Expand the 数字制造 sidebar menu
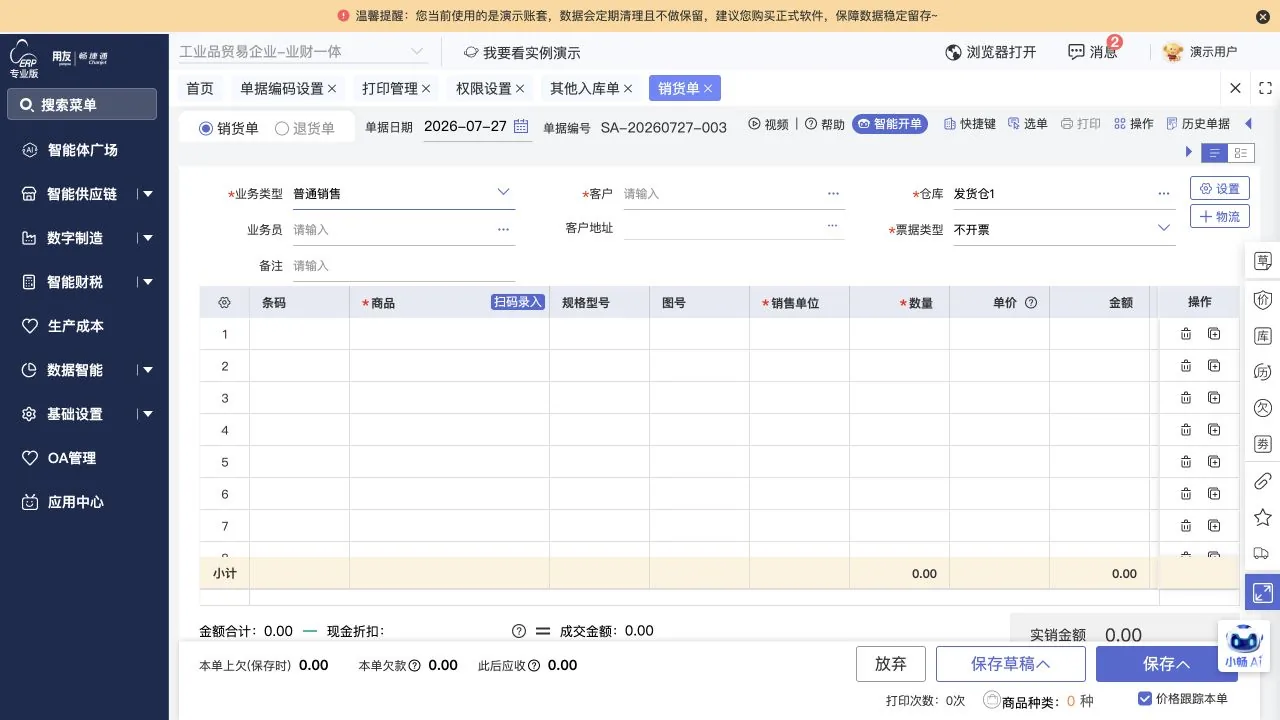 click(148, 238)
